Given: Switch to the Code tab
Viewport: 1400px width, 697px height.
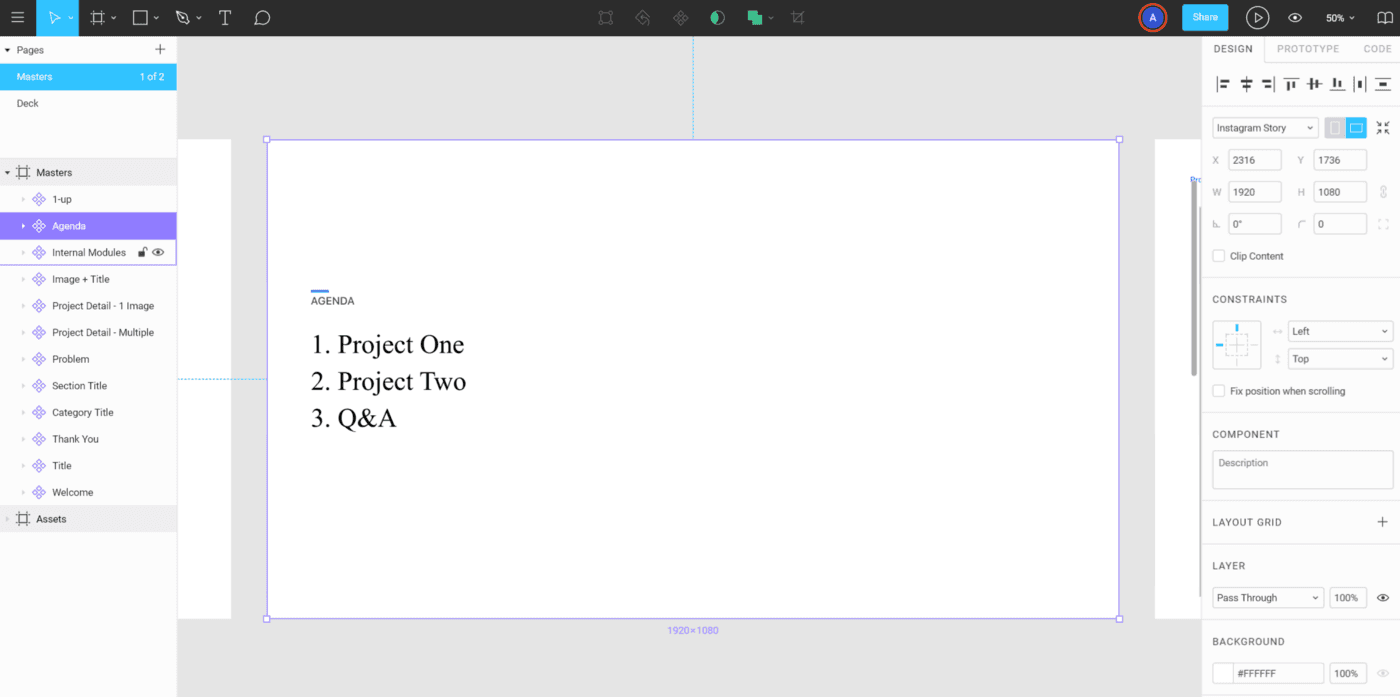Looking at the screenshot, I should point(1377,49).
